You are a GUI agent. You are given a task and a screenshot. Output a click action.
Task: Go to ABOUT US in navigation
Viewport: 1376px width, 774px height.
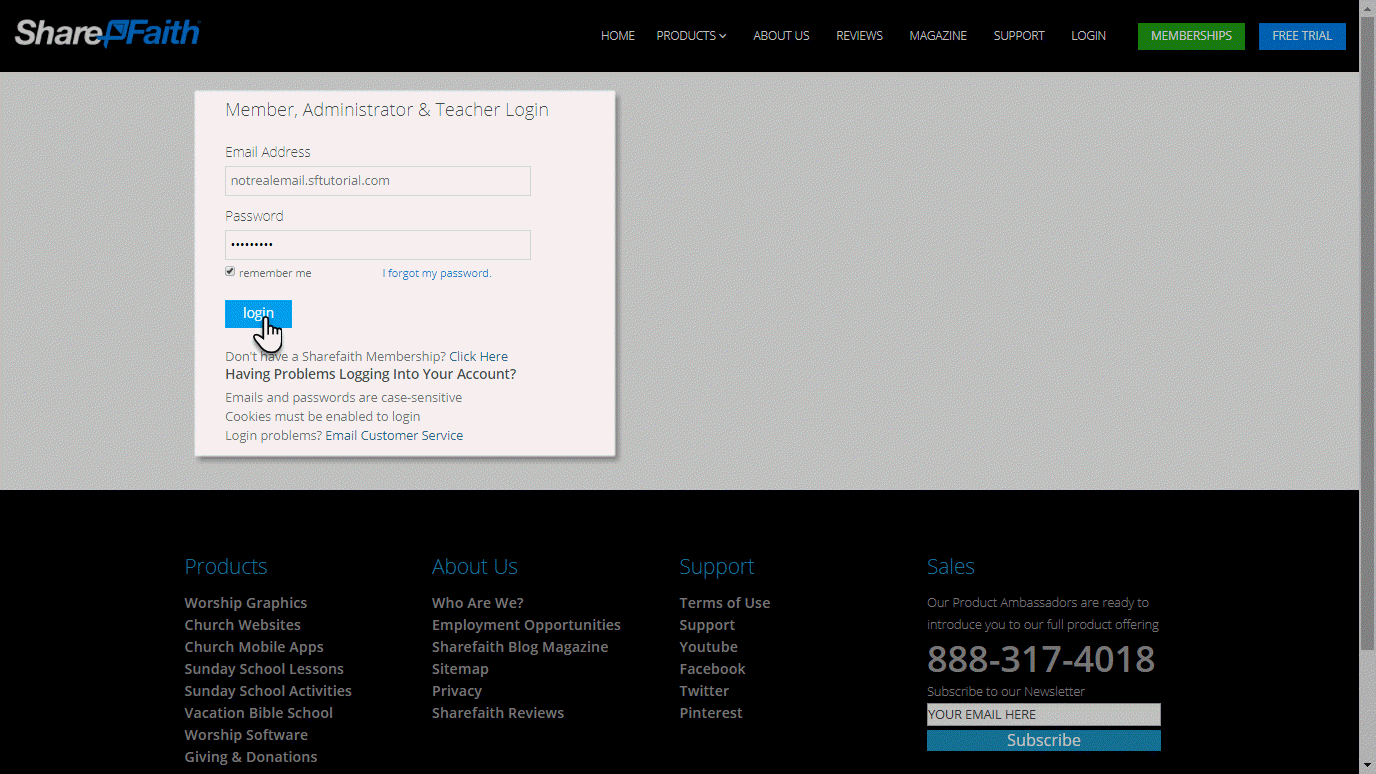pyautogui.click(x=781, y=36)
